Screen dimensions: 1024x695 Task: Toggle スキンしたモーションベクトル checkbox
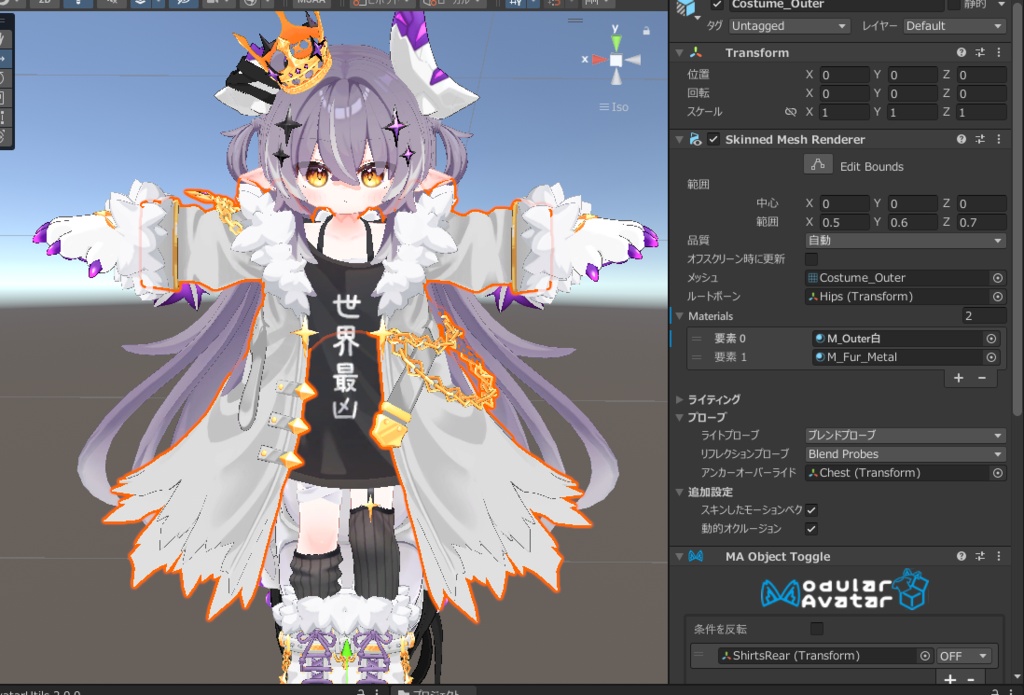(811, 510)
